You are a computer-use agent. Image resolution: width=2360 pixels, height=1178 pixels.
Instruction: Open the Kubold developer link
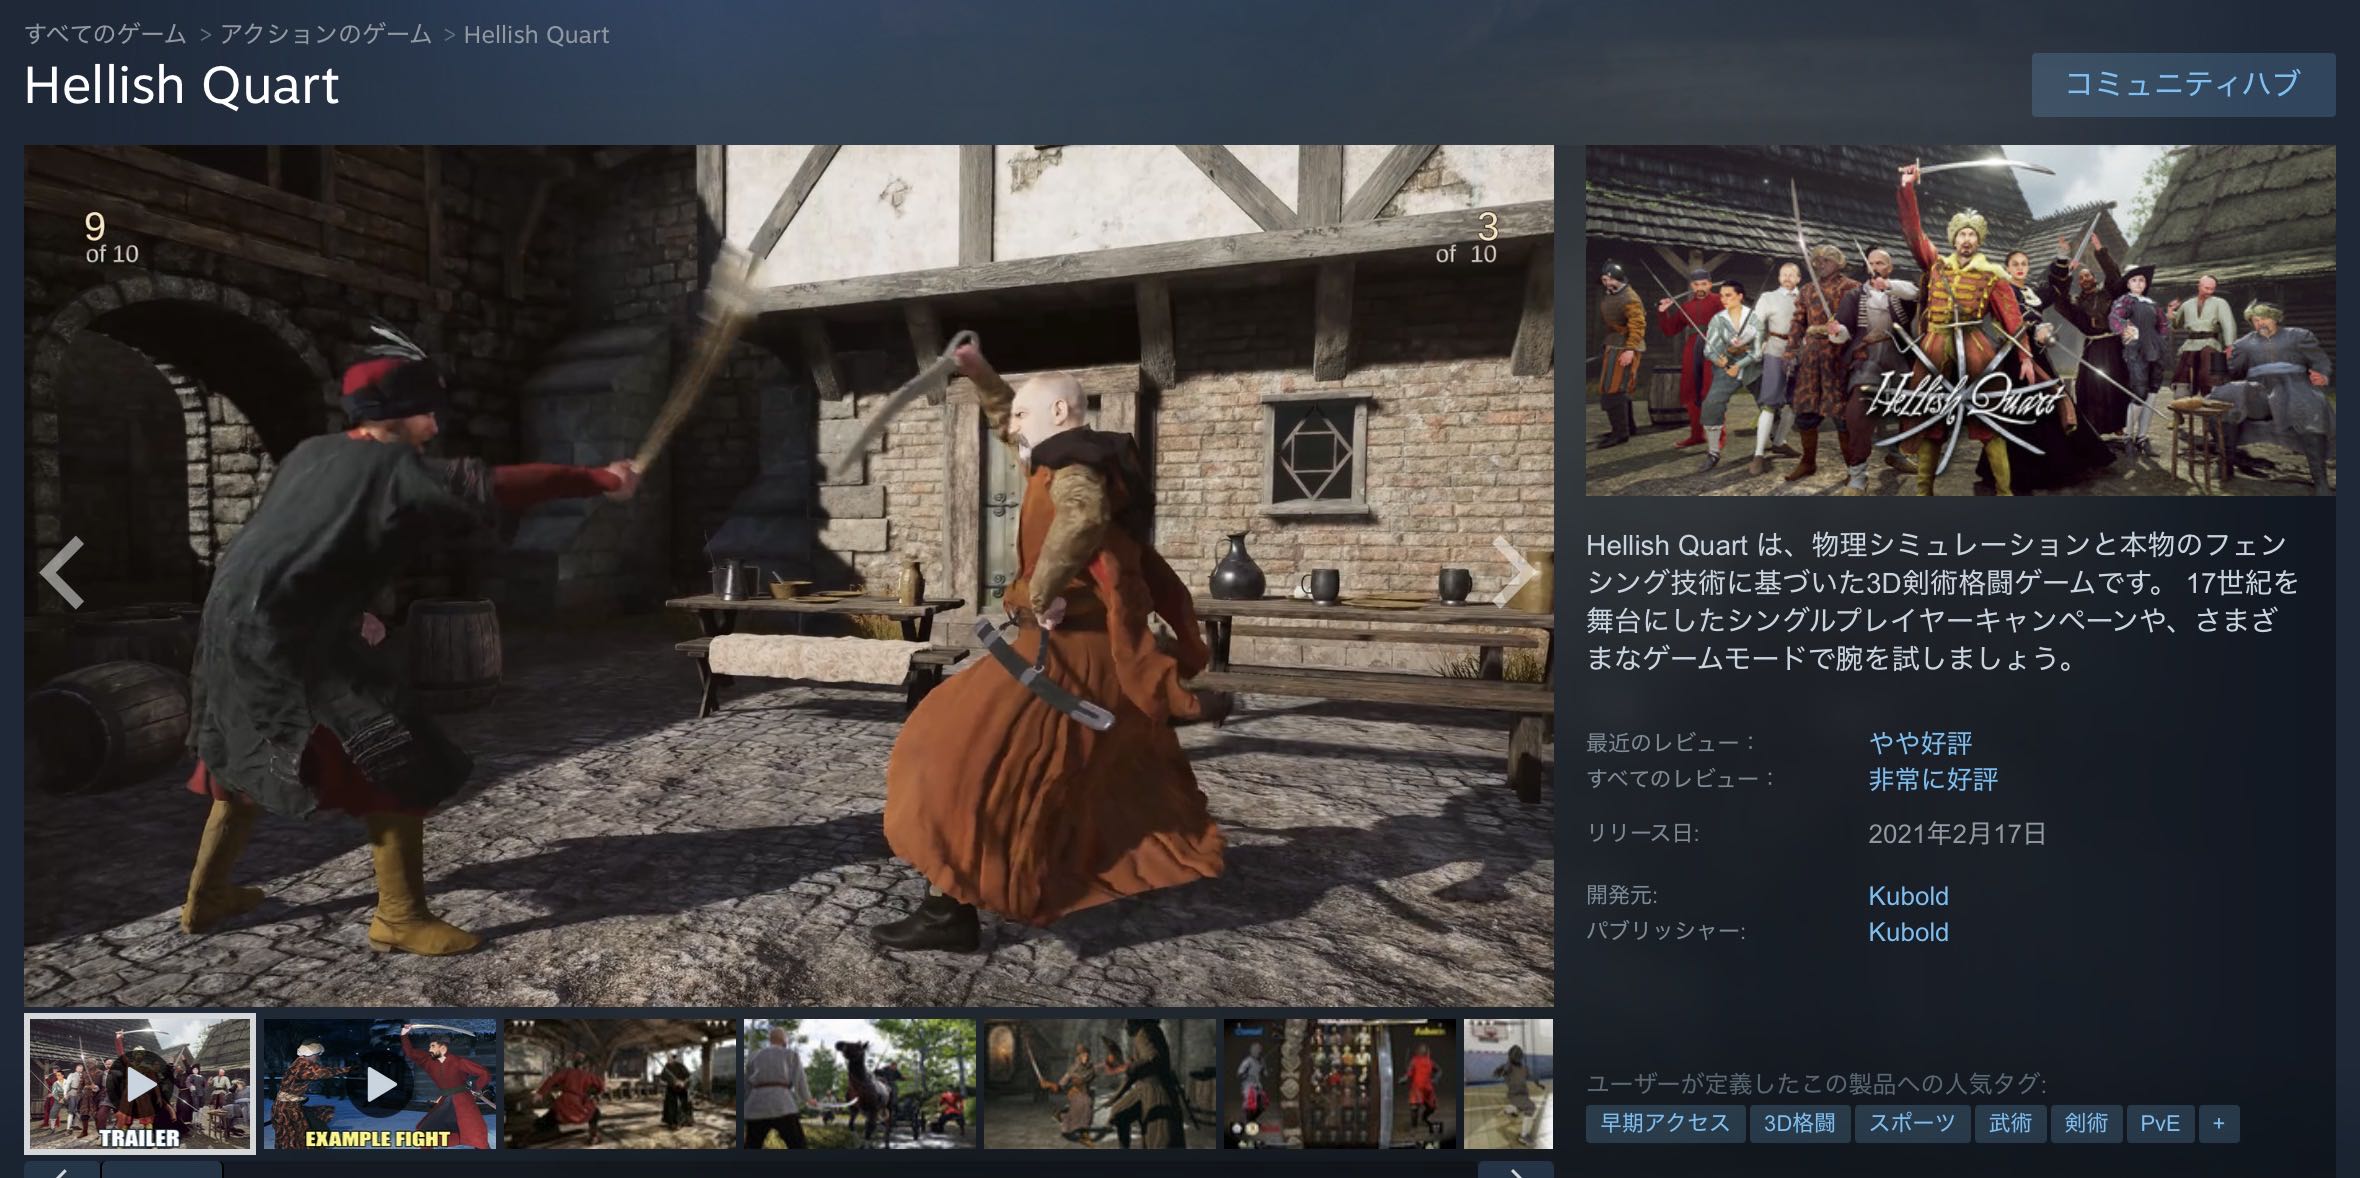[x=1908, y=896]
